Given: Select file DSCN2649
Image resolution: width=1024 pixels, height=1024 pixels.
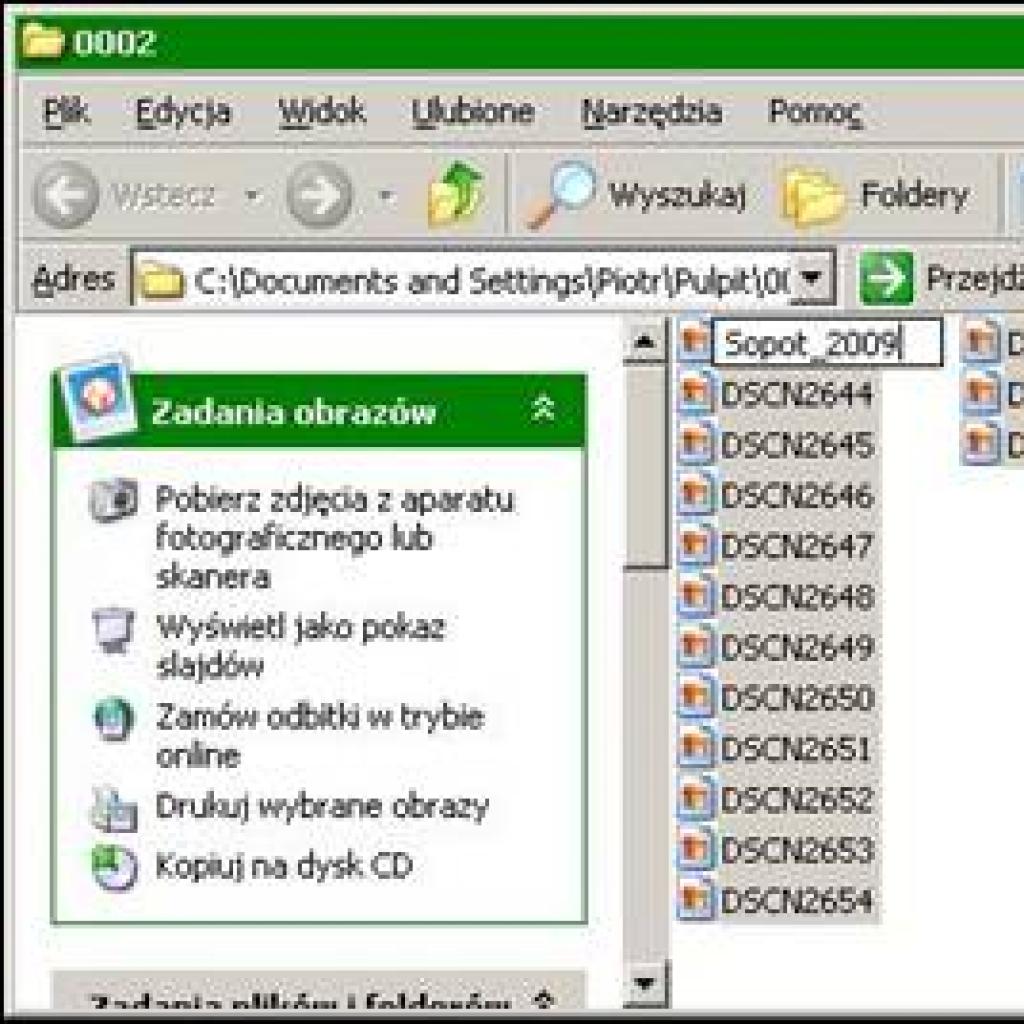Looking at the screenshot, I should [x=797, y=648].
